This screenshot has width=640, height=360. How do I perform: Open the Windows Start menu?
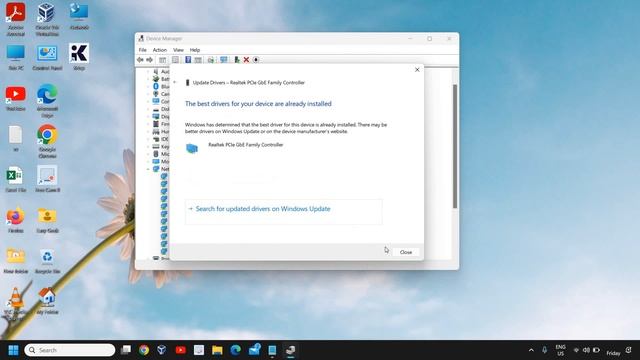tap(13, 350)
